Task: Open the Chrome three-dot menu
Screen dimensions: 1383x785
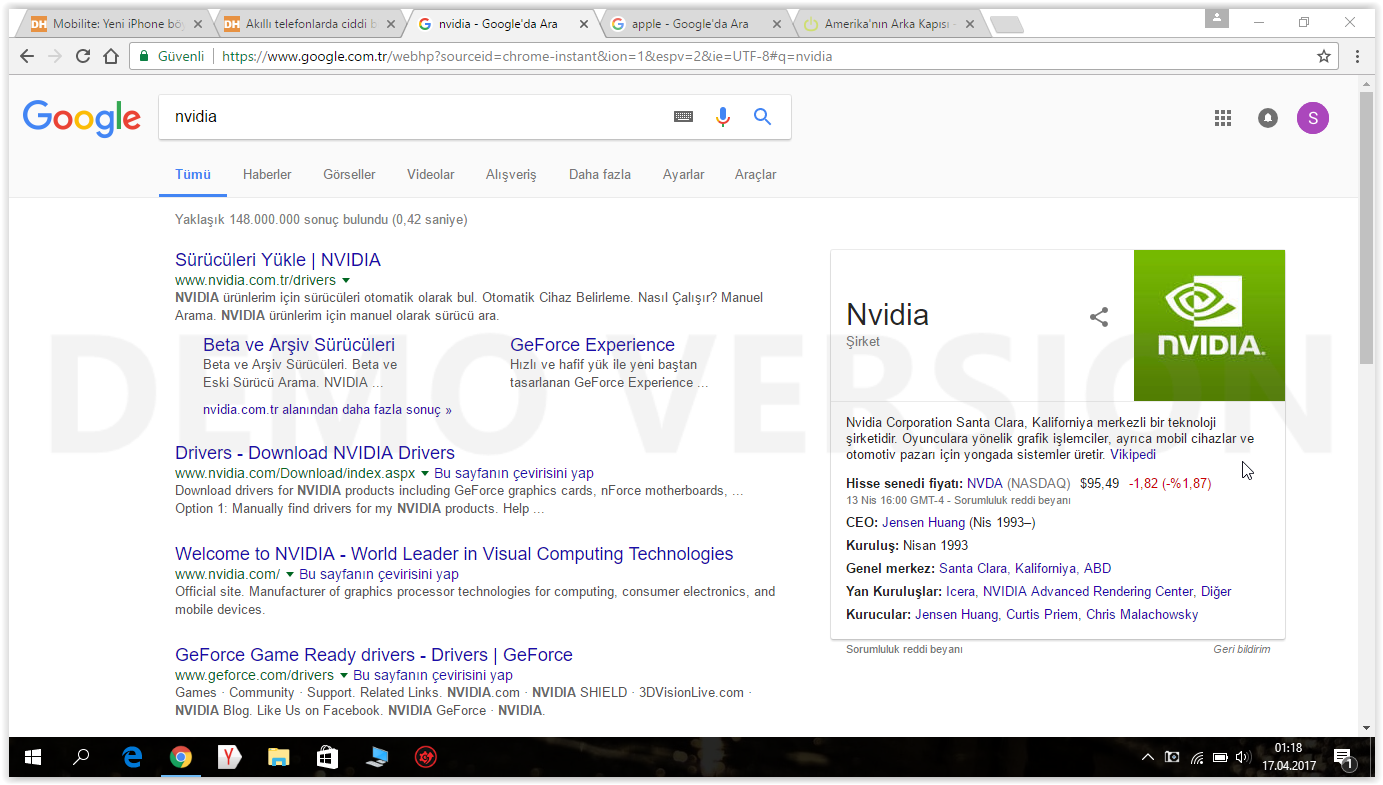Action: click(1357, 56)
